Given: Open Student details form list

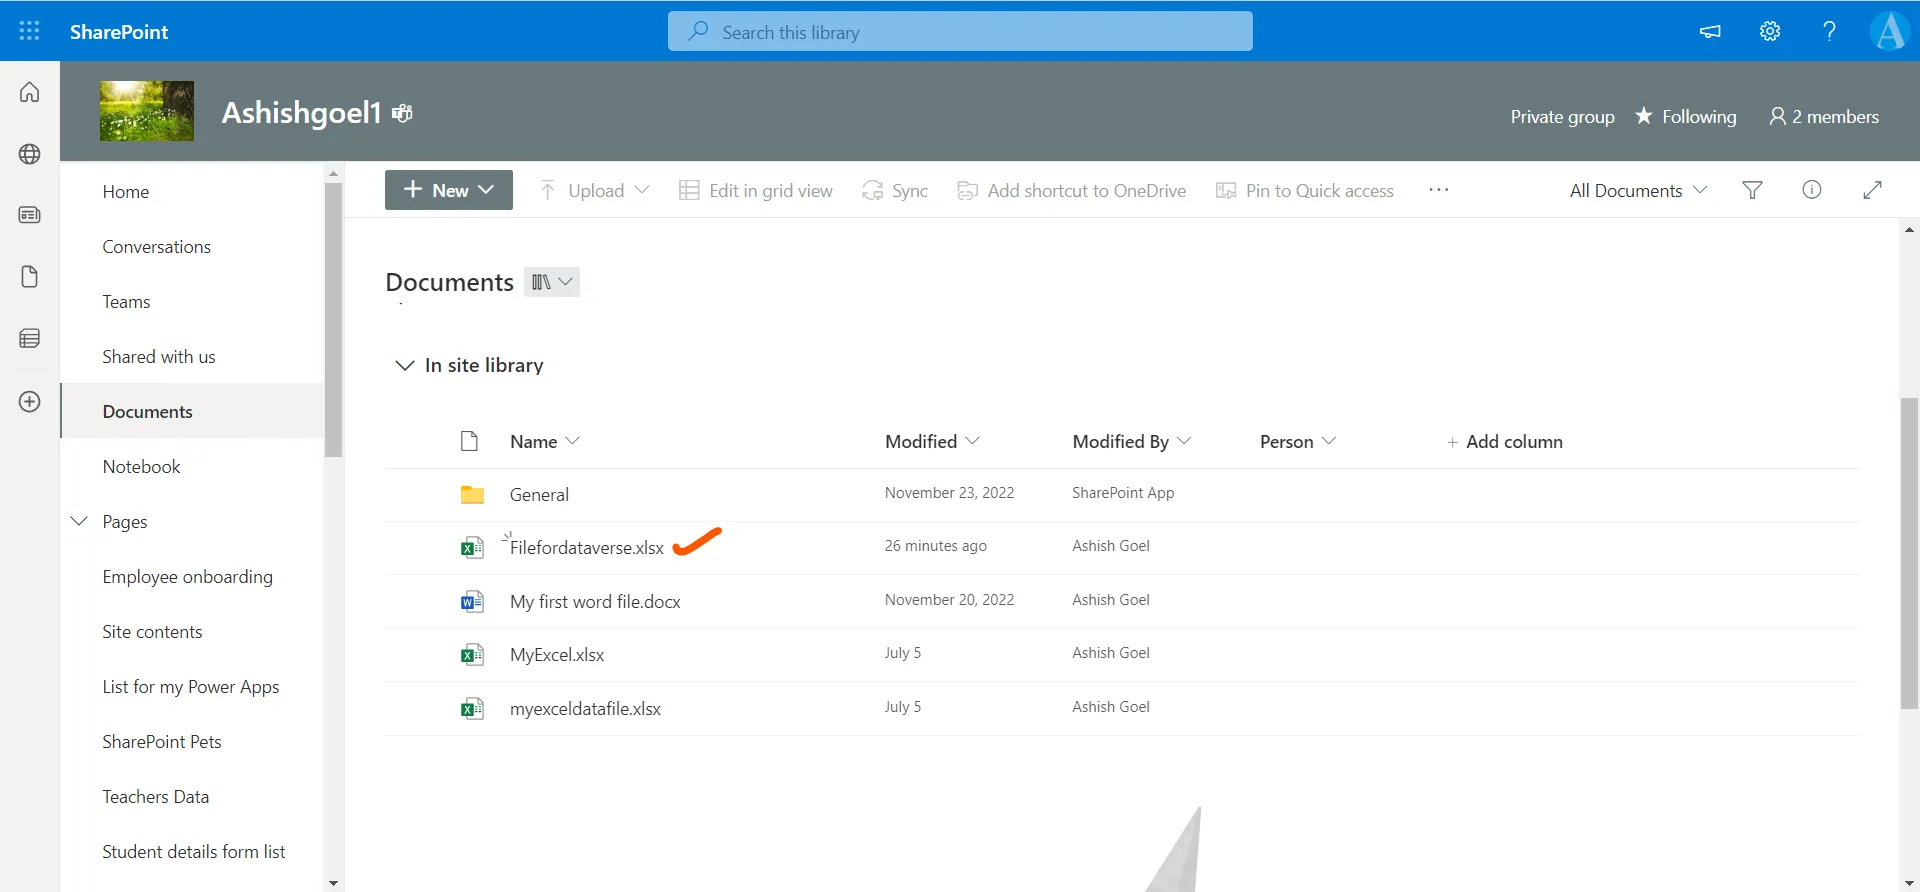Looking at the screenshot, I should 194,851.
